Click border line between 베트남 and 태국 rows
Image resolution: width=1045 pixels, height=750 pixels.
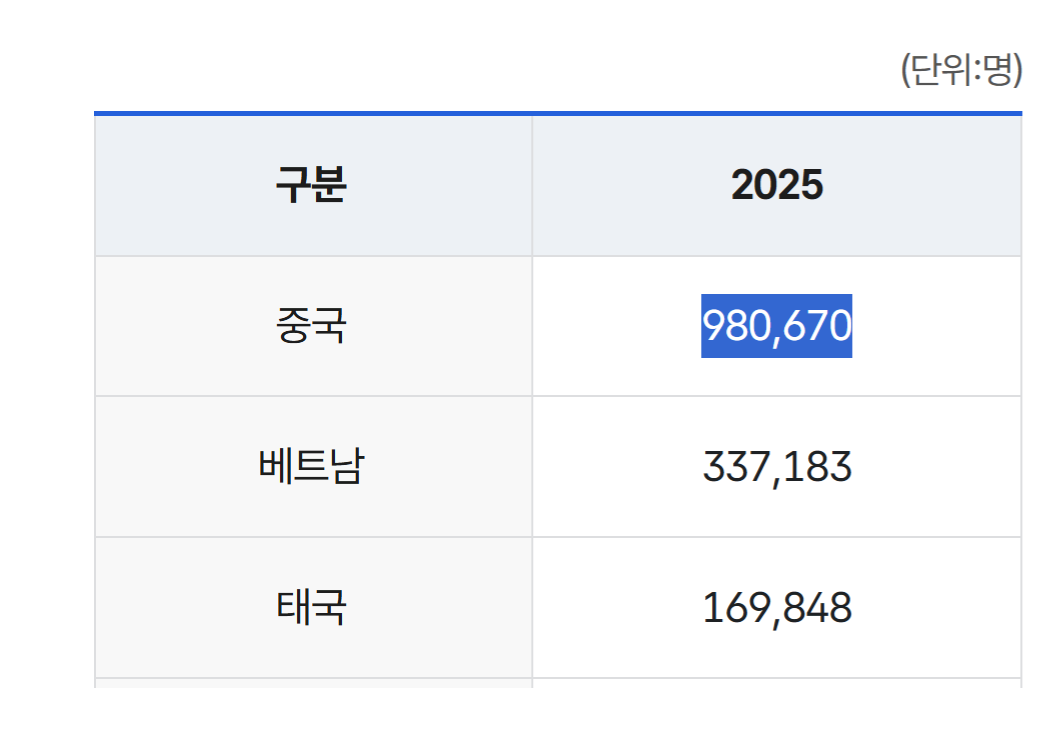[558, 537]
